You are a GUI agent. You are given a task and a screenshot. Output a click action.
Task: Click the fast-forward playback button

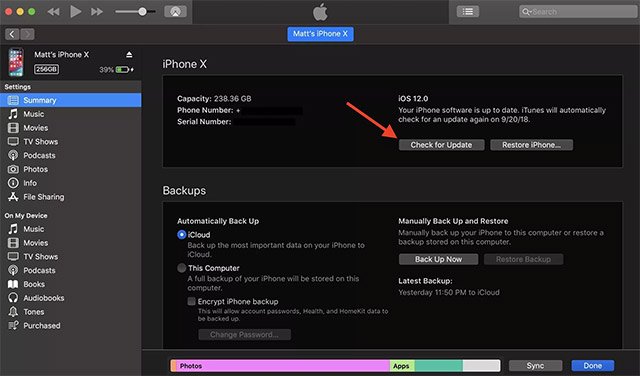click(x=97, y=11)
